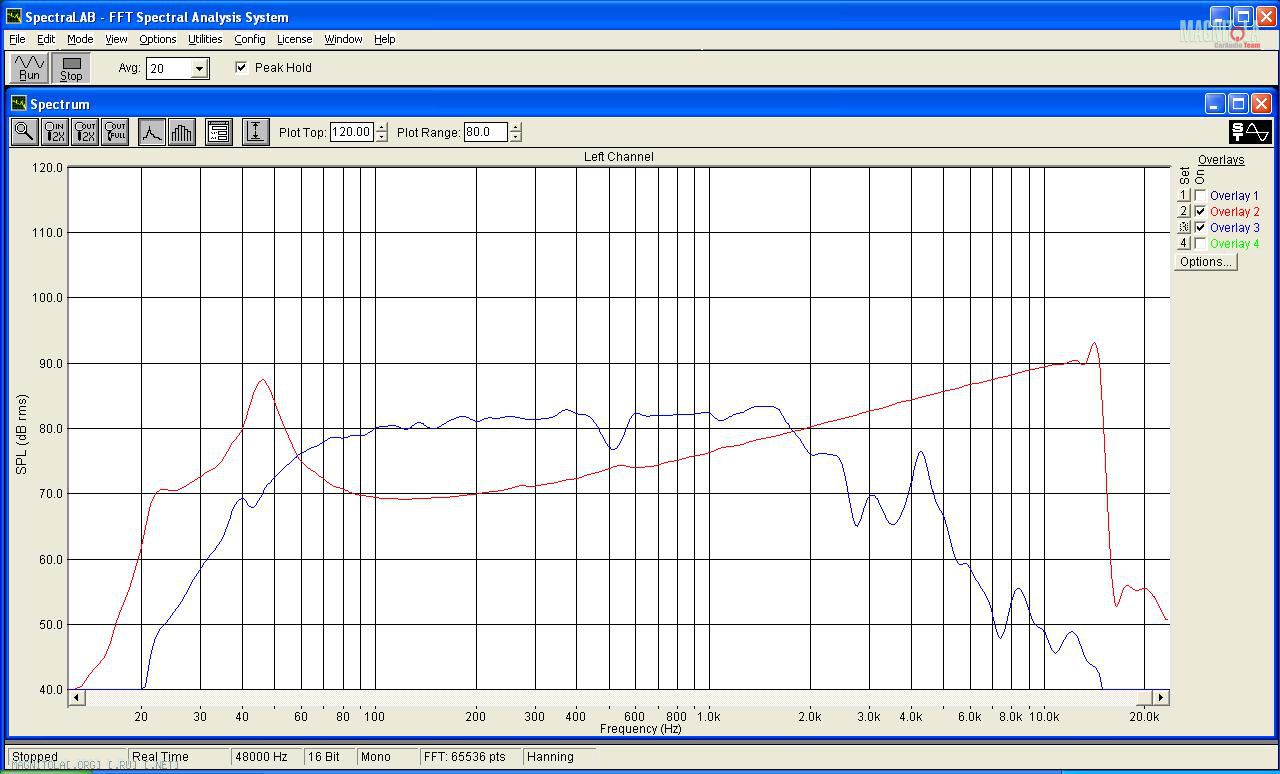
Task: Increase Plot Top with the up arrow
Action: (x=381, y=127)
